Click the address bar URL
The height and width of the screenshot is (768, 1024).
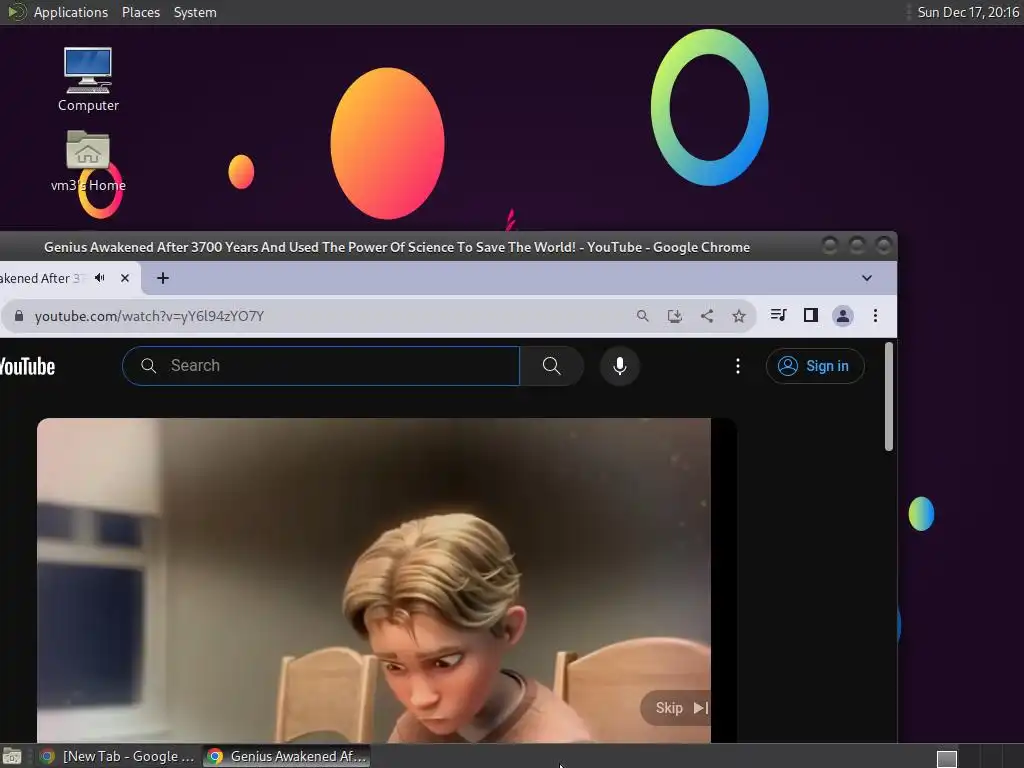point(149,316)
